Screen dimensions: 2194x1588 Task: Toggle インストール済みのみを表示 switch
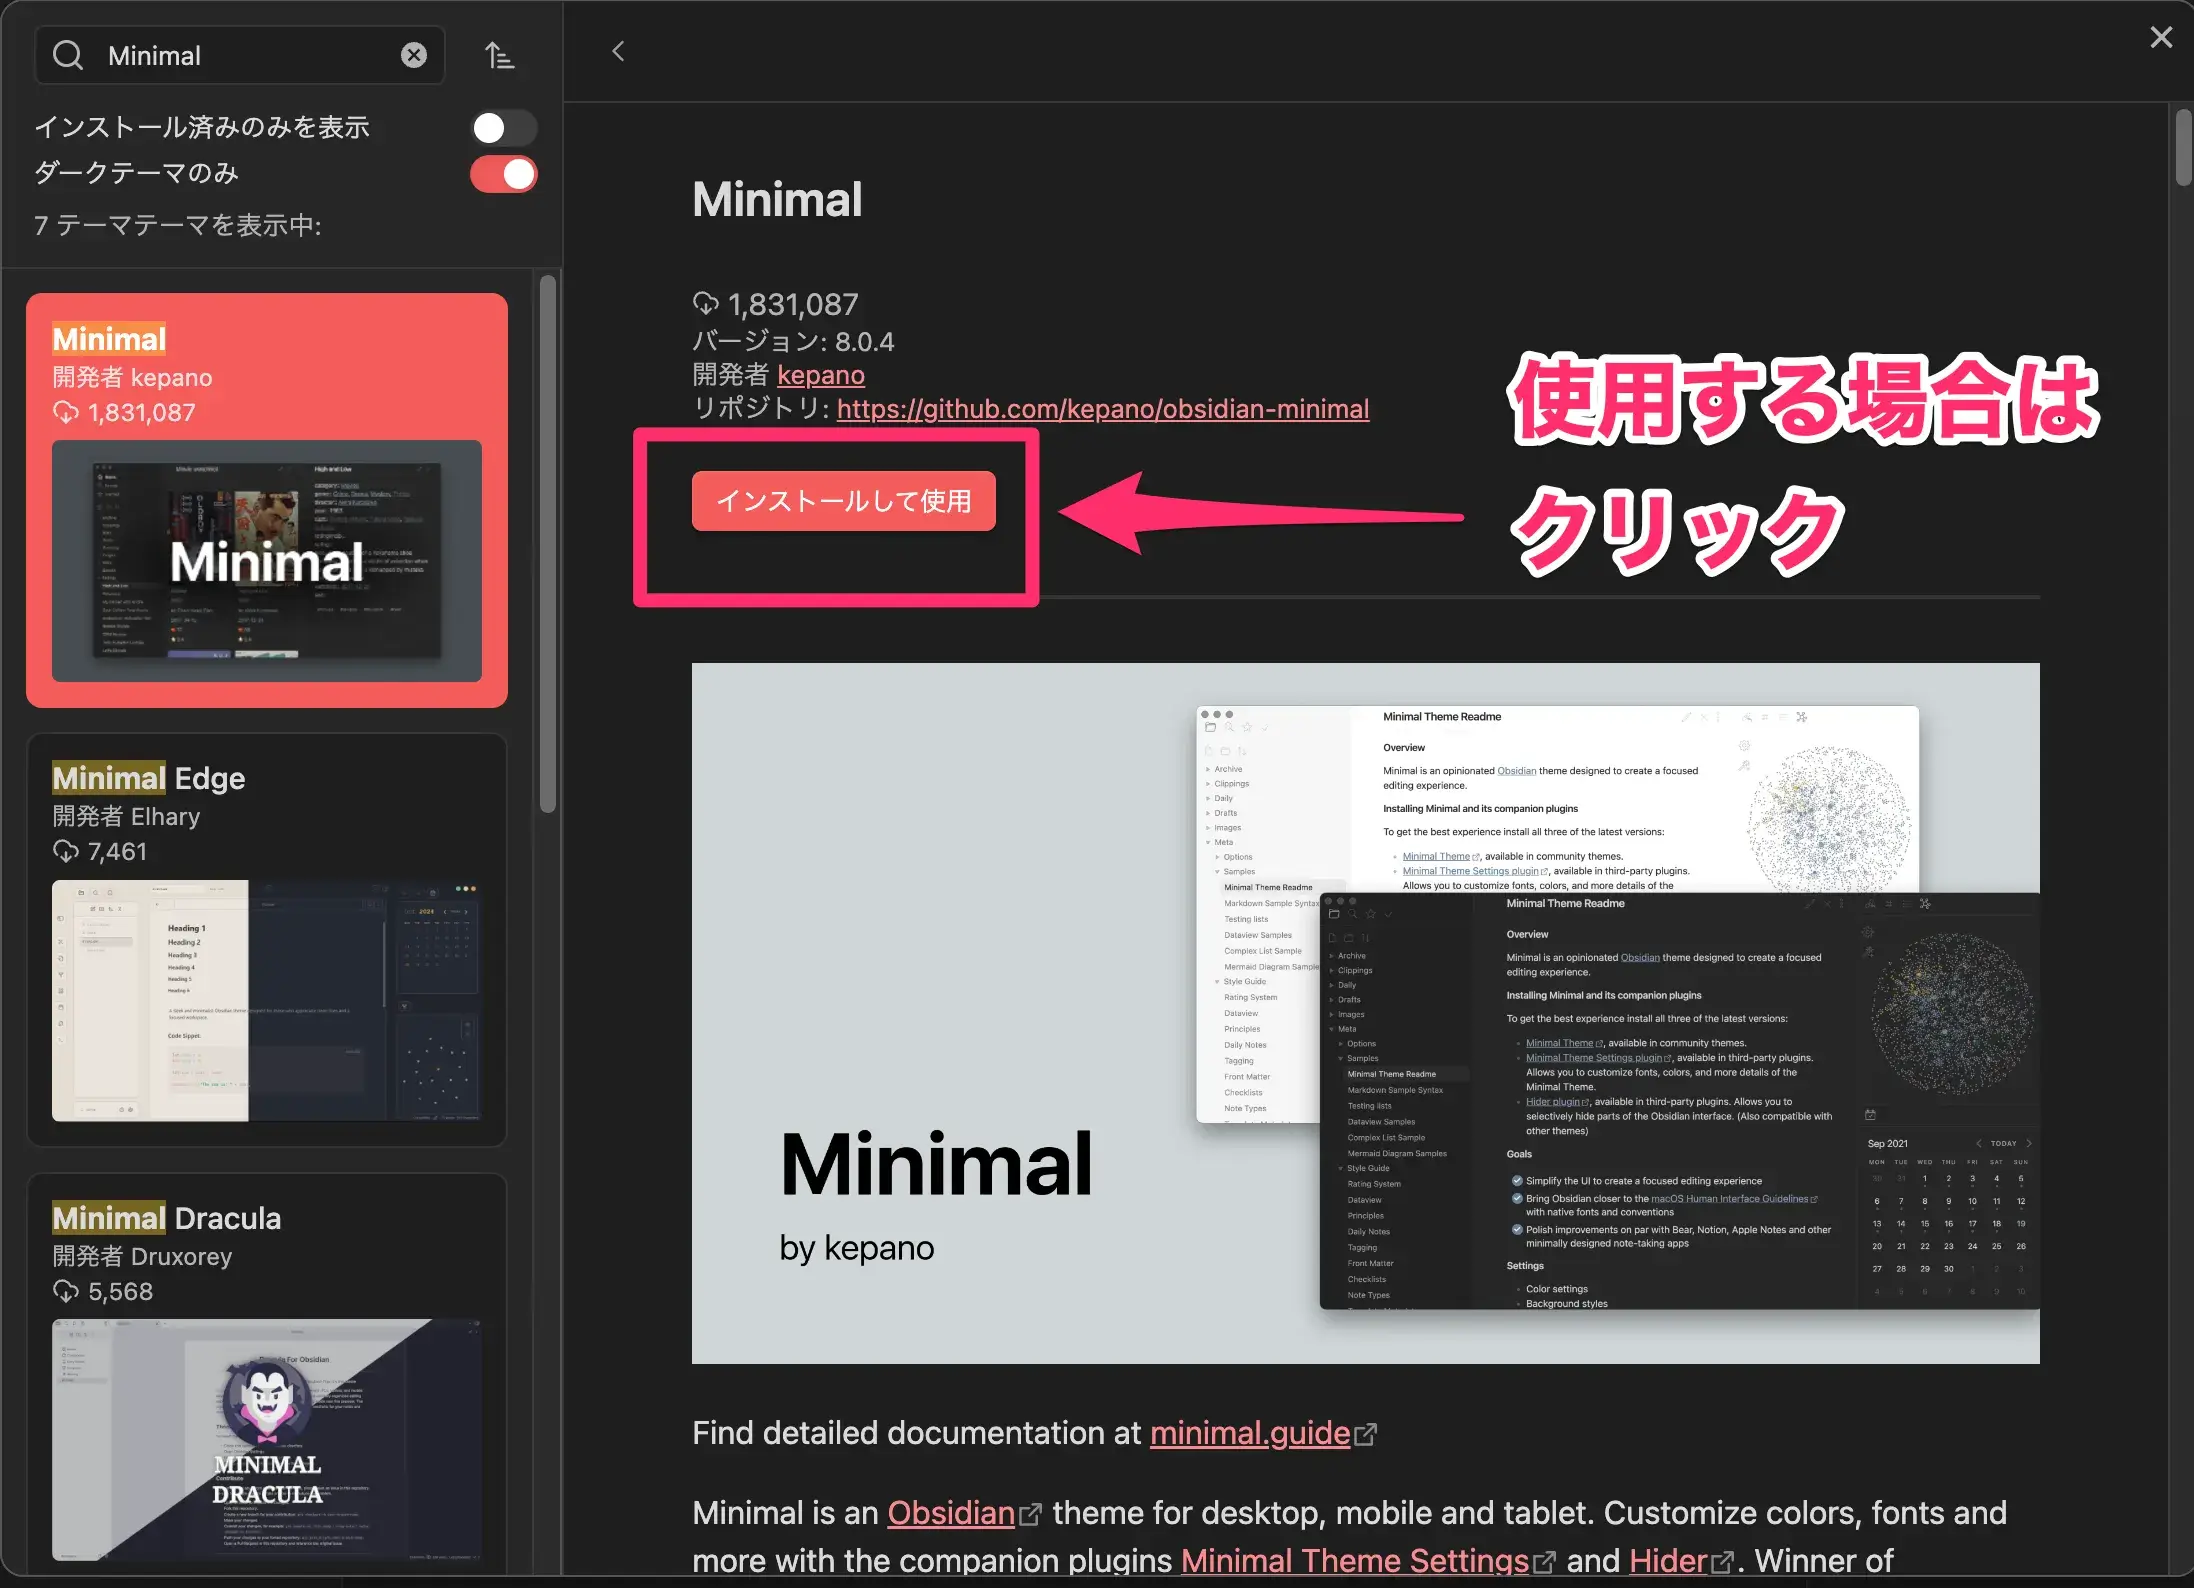click(504, 128)
